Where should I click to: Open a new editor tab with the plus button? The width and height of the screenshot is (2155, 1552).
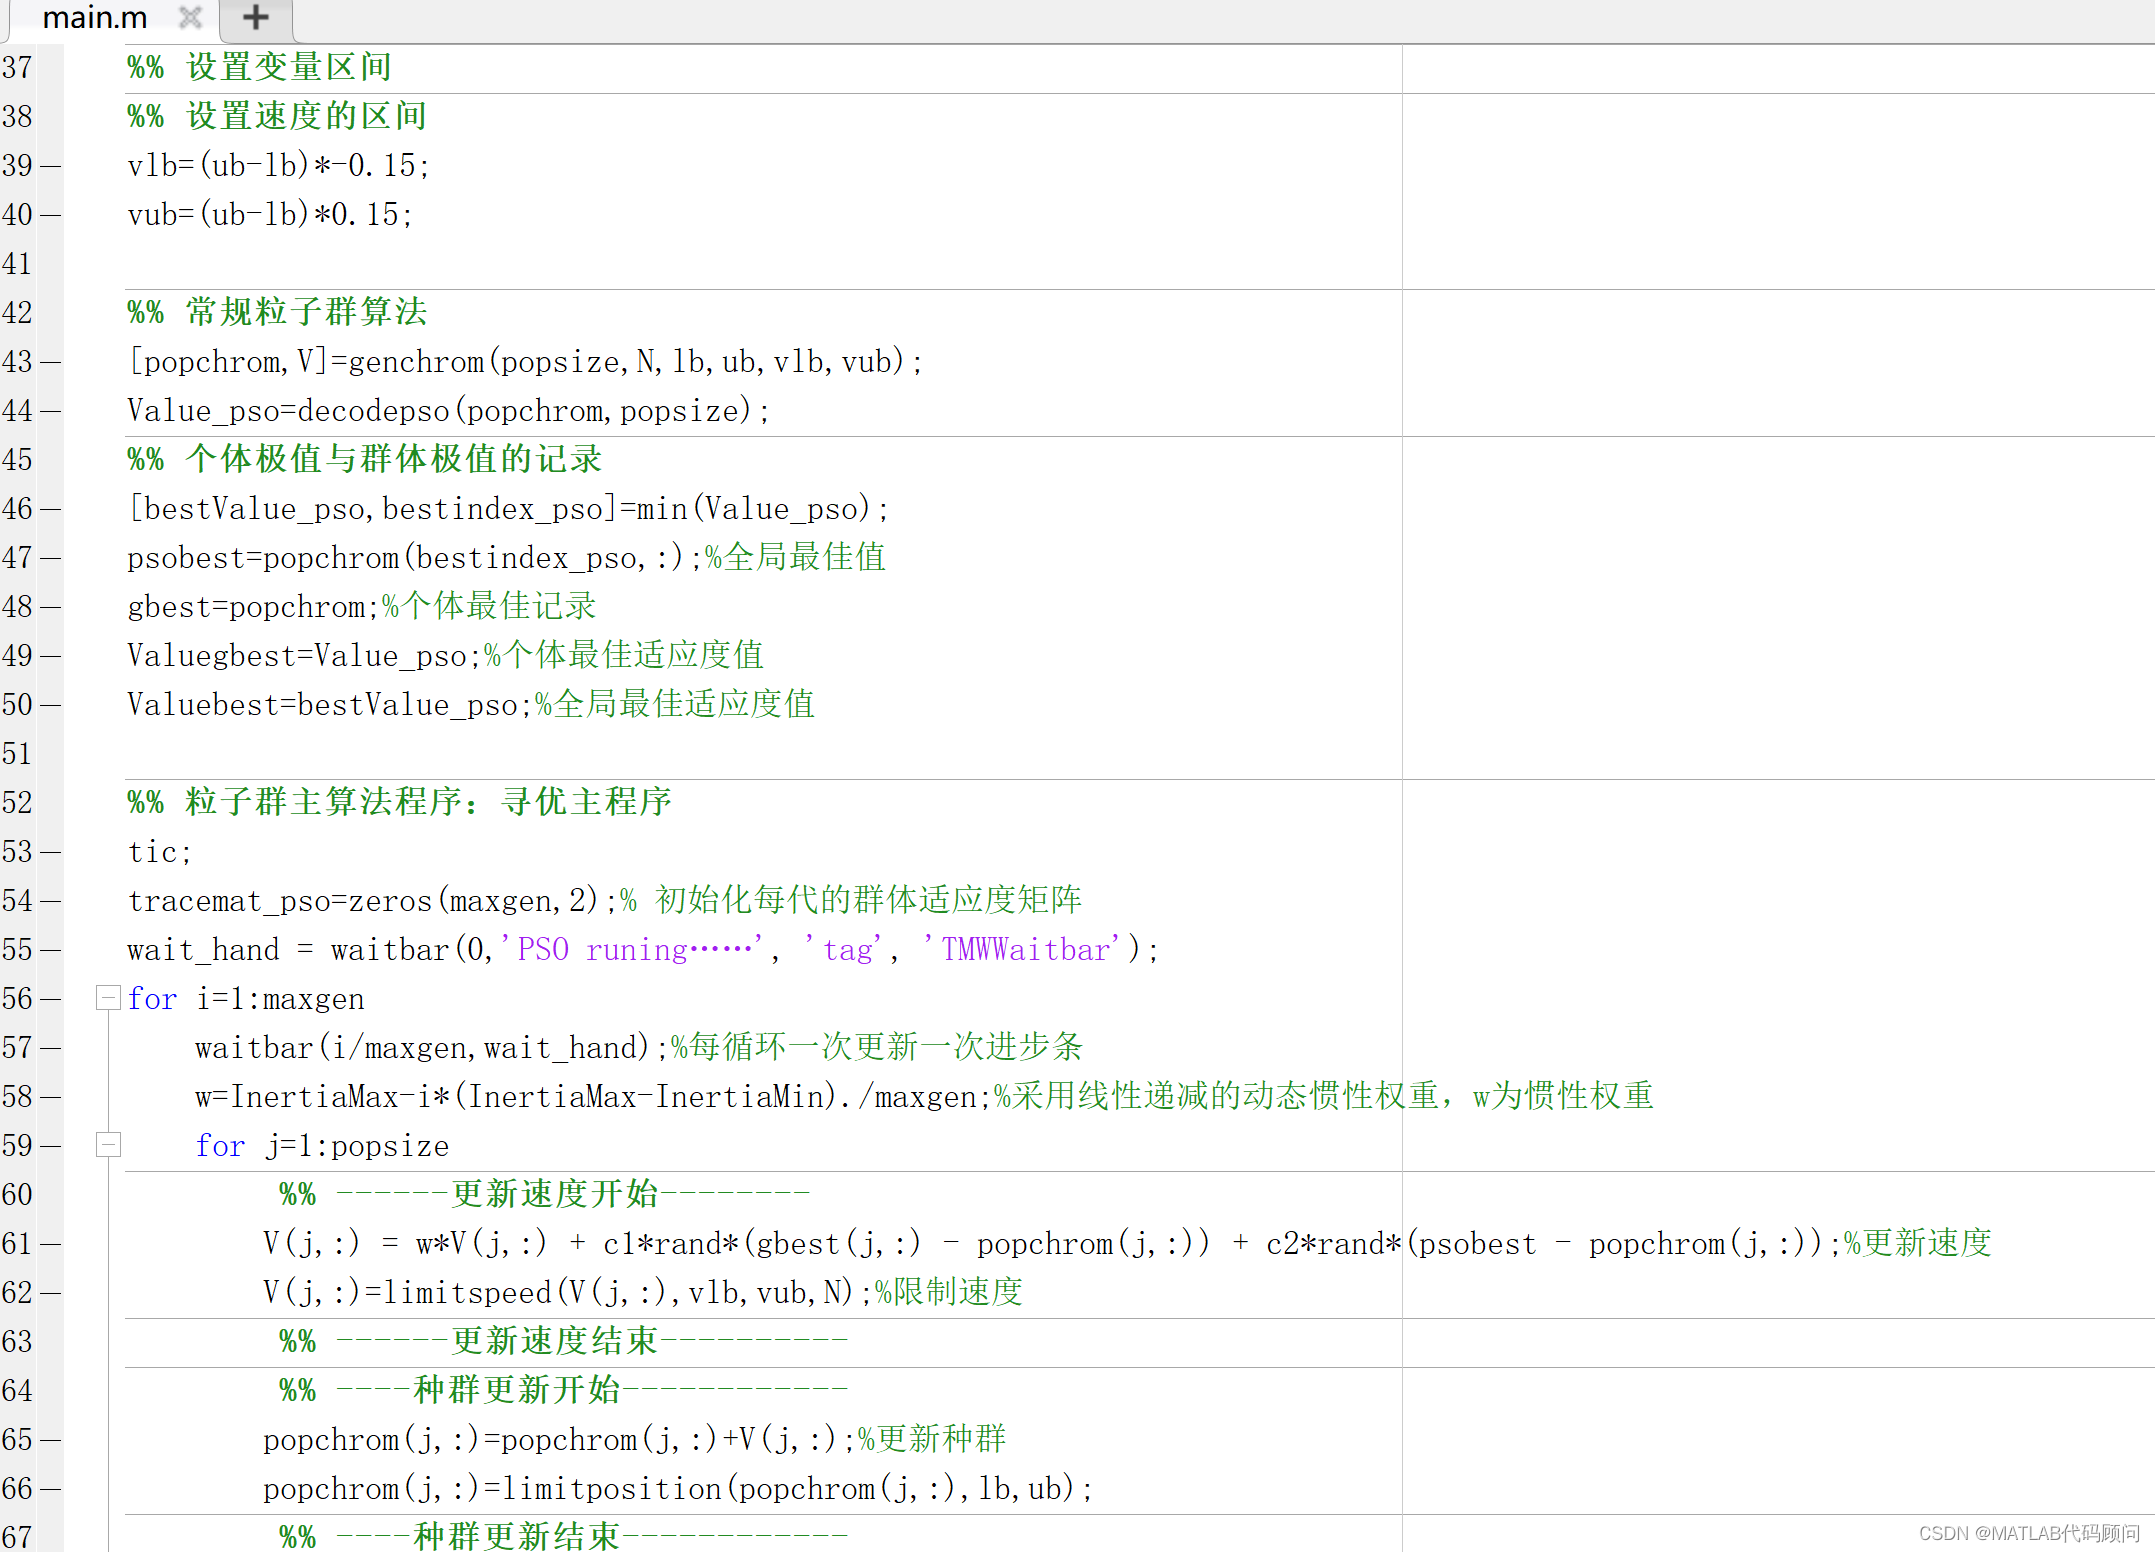coord(255,17)
